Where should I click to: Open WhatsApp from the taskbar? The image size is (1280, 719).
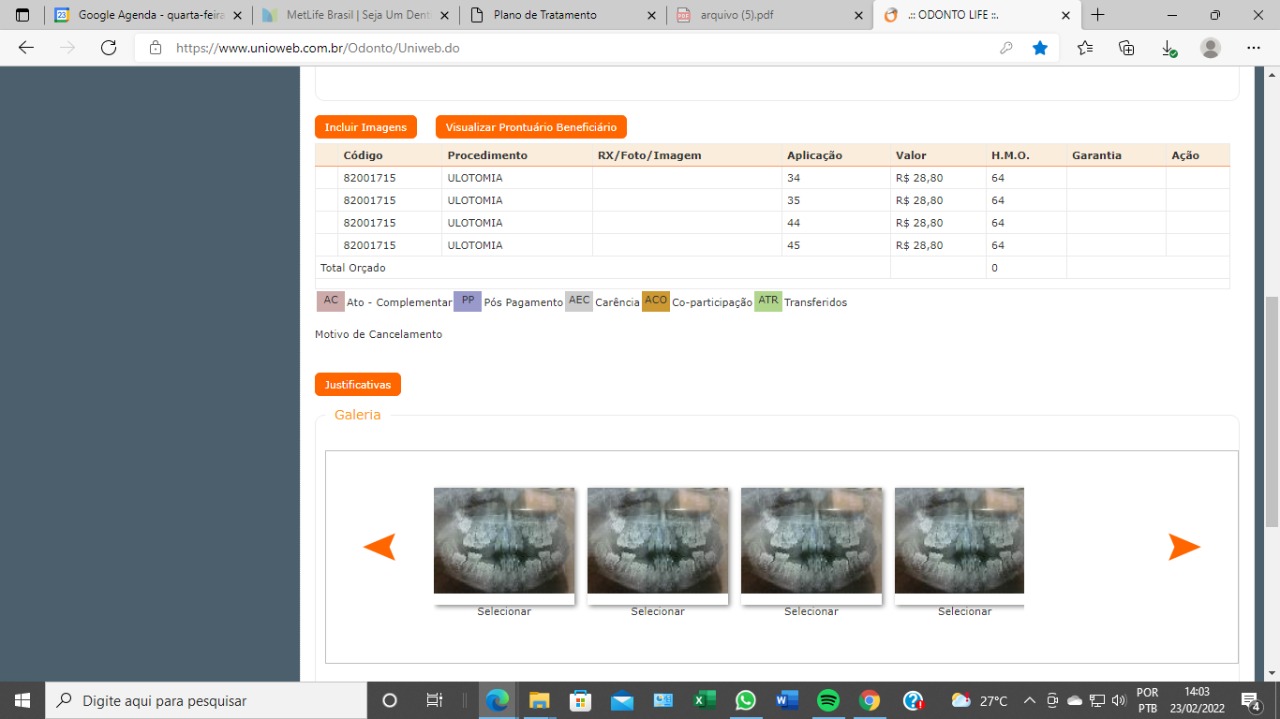click(746, 700)
